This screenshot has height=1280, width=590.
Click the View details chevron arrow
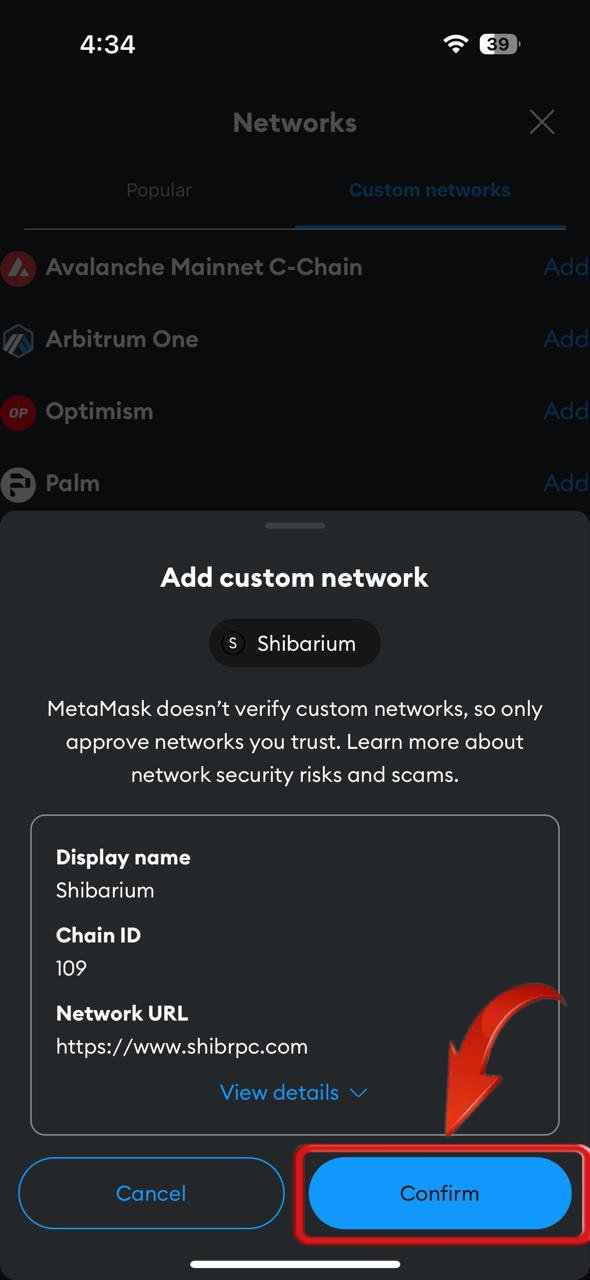pos(359,1093)
